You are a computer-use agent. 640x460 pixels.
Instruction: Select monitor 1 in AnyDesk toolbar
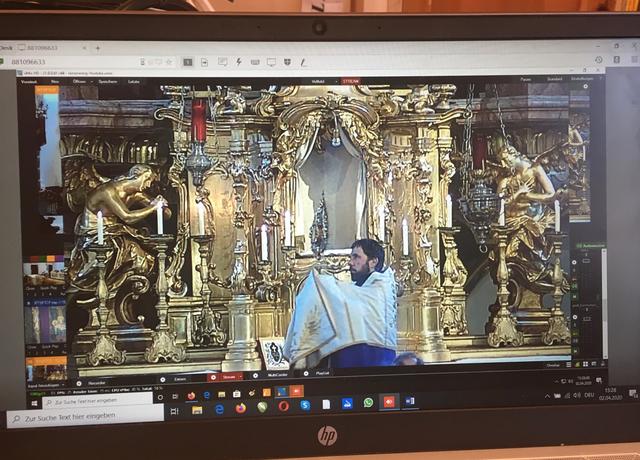188,62
